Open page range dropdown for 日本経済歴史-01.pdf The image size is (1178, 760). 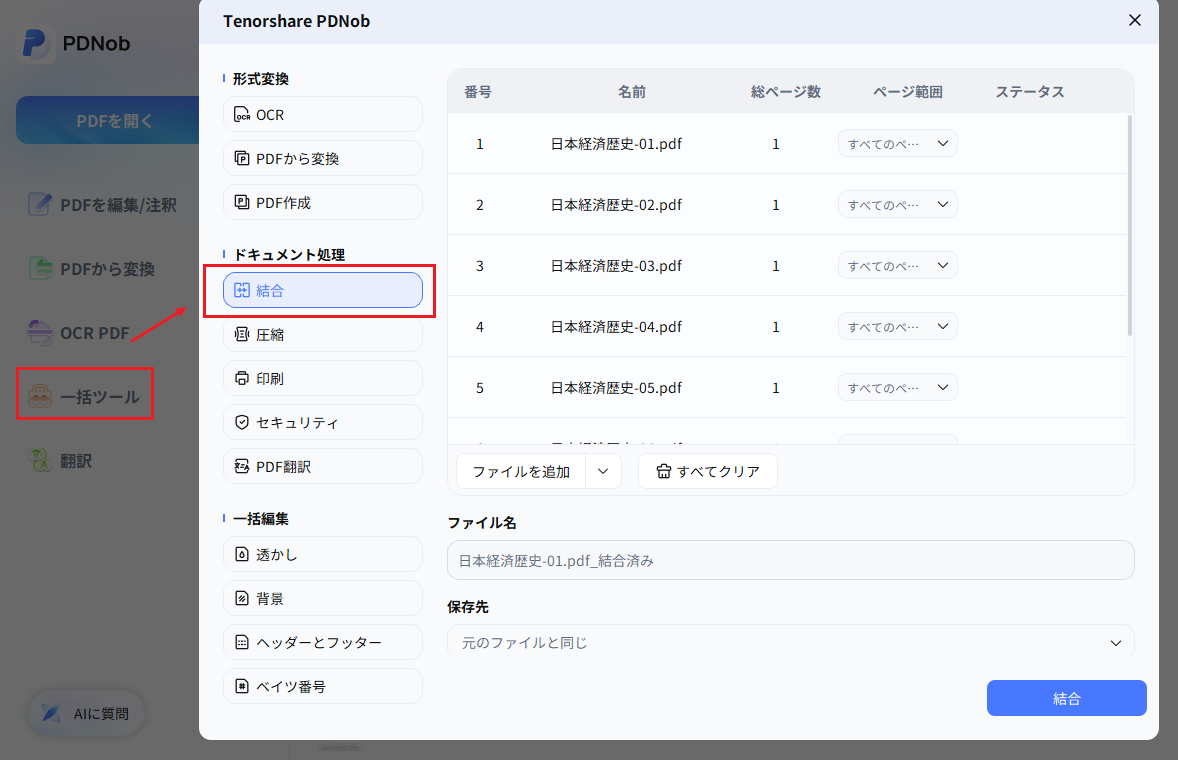coord(897,143)
